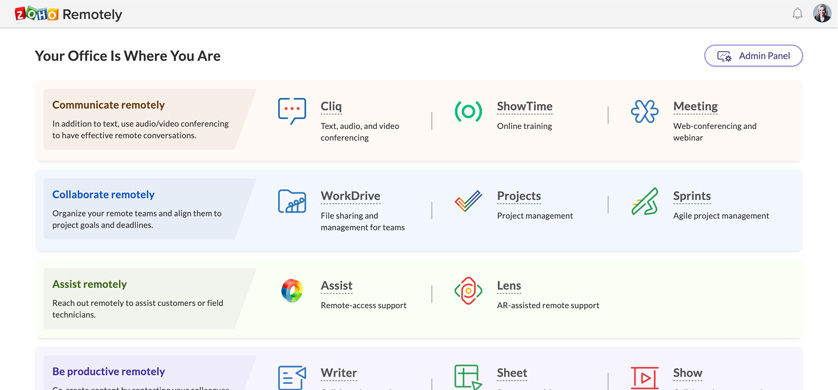Viewport: 838px width, 390px height.
Task: Open the user profile avatar
Action: click(x=822, y=13)
